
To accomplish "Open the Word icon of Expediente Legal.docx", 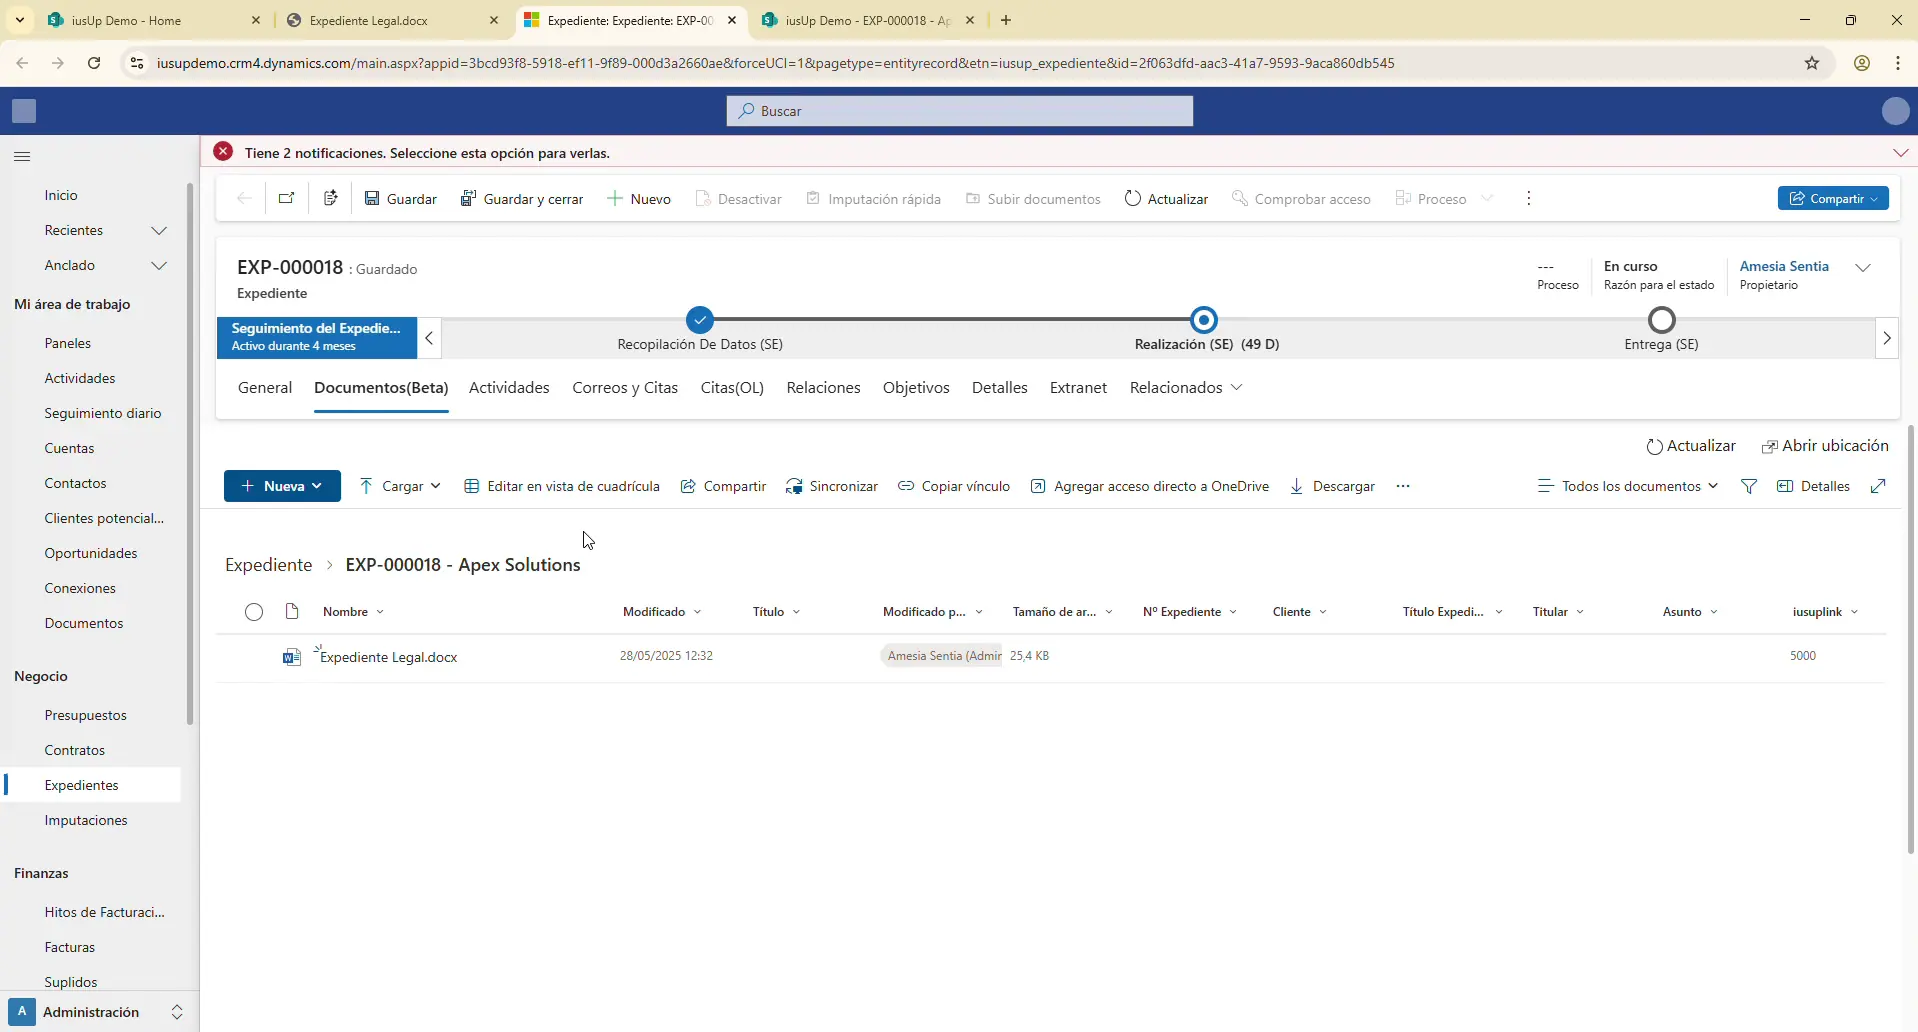I will click(292, 657).
